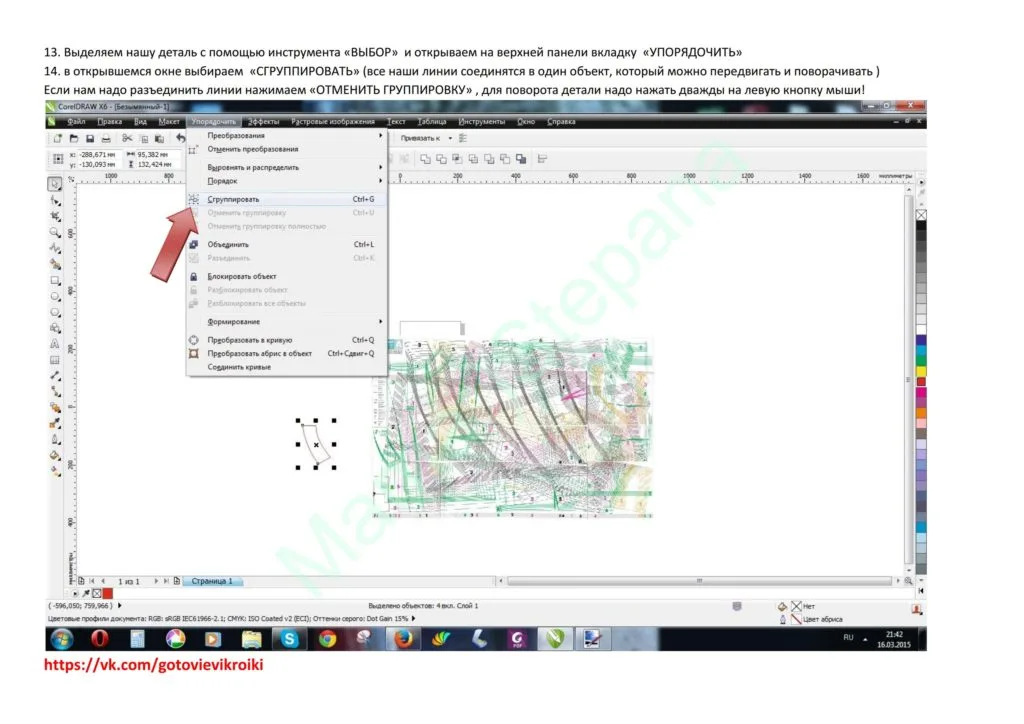This screenshot has width=1024, height=724.
Task: Select the Outline pen tool
Action: (x=55, y=439)
